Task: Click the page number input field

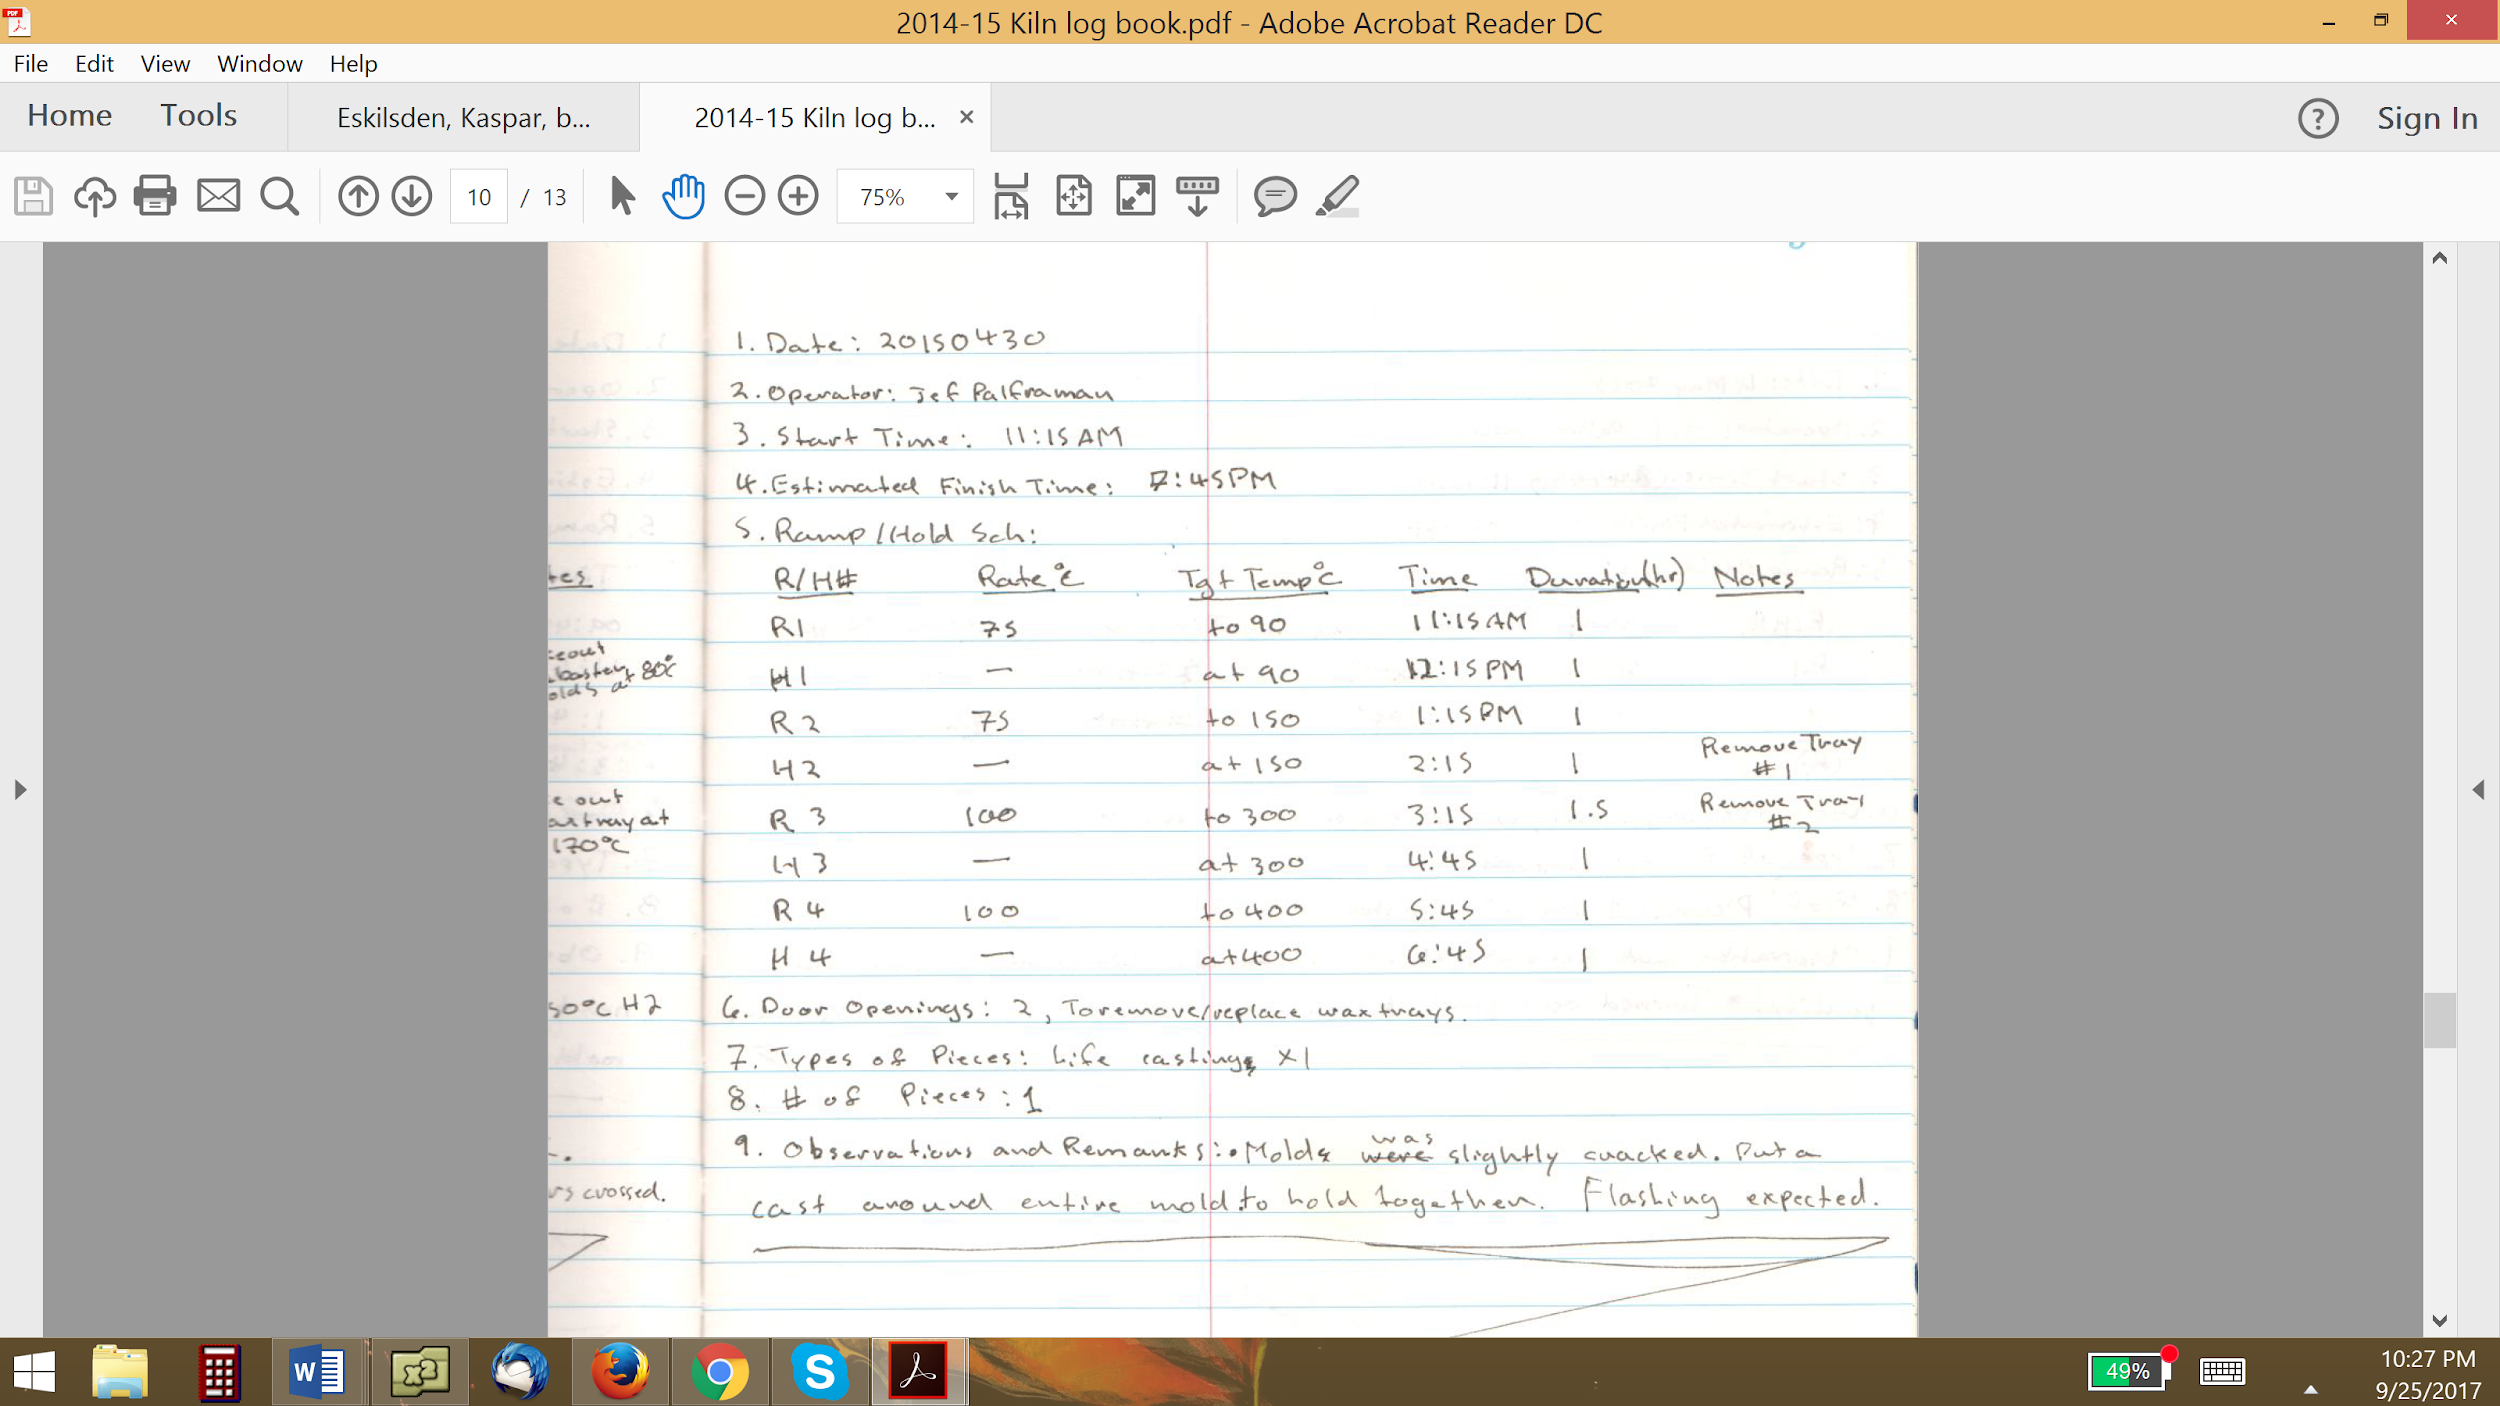Action: pos(479,197)
